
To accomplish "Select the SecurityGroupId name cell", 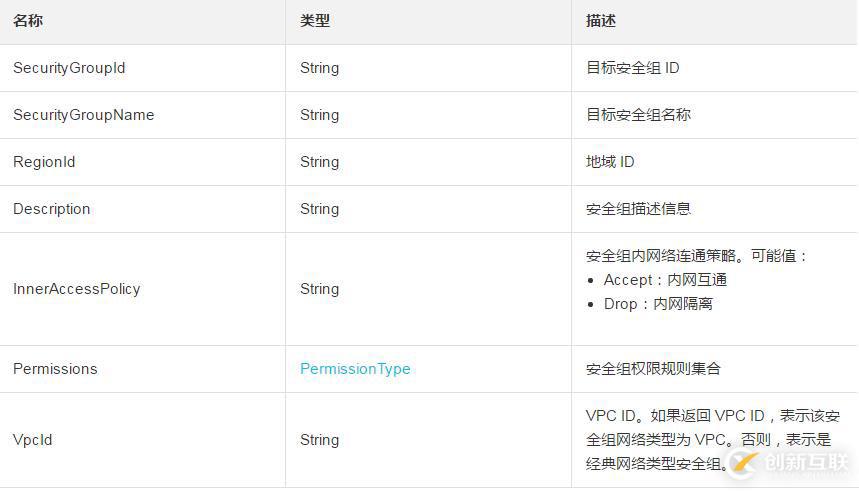I will point(69,68).
